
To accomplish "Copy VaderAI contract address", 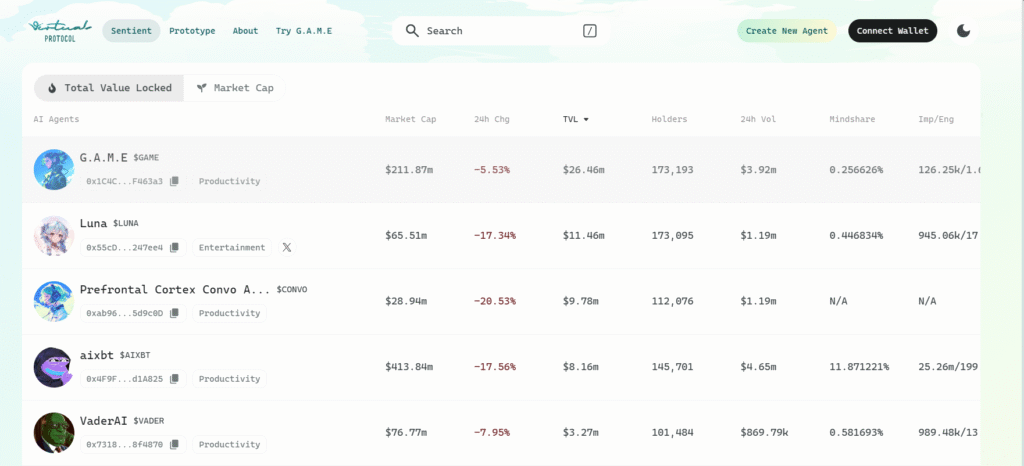I will pos(174,444).
